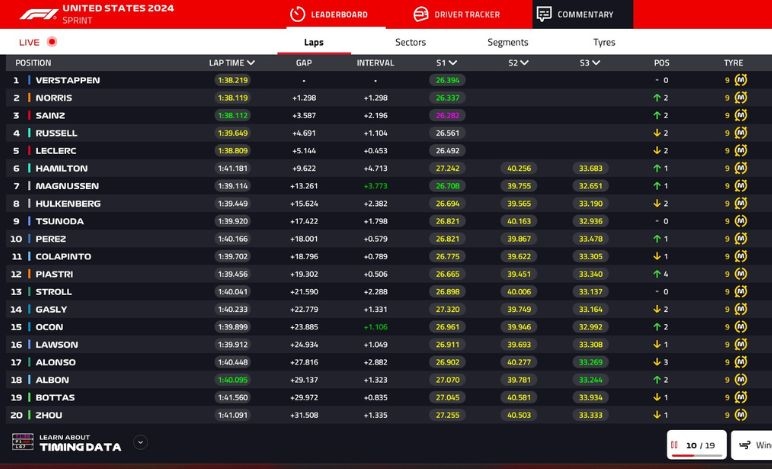Click the Timing Data icon at bottom left
Image resolution: width=772 pixels, height=469 pixels.
pyautogui.click(x=22, y=442)
